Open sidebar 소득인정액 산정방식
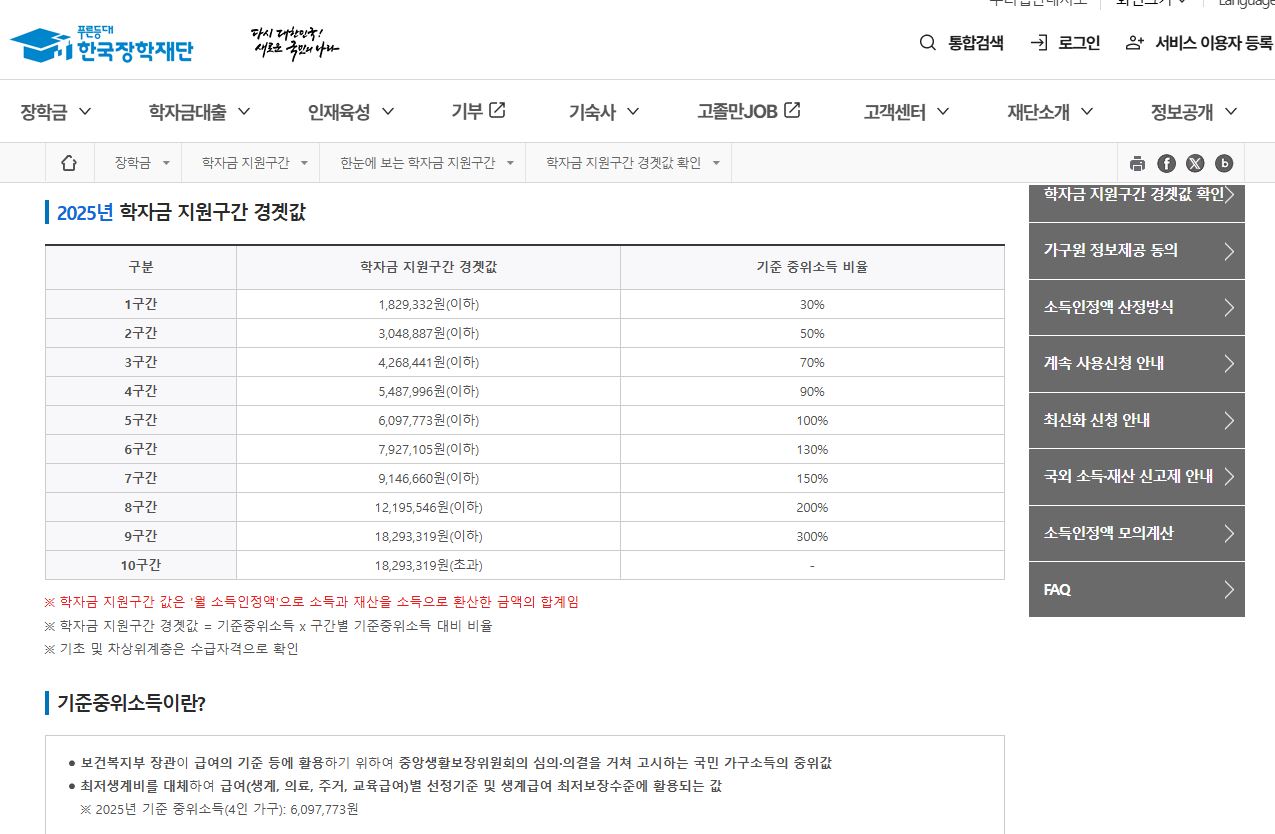The width and height of the screenshot is (1275, 834). coord(1137,307)
